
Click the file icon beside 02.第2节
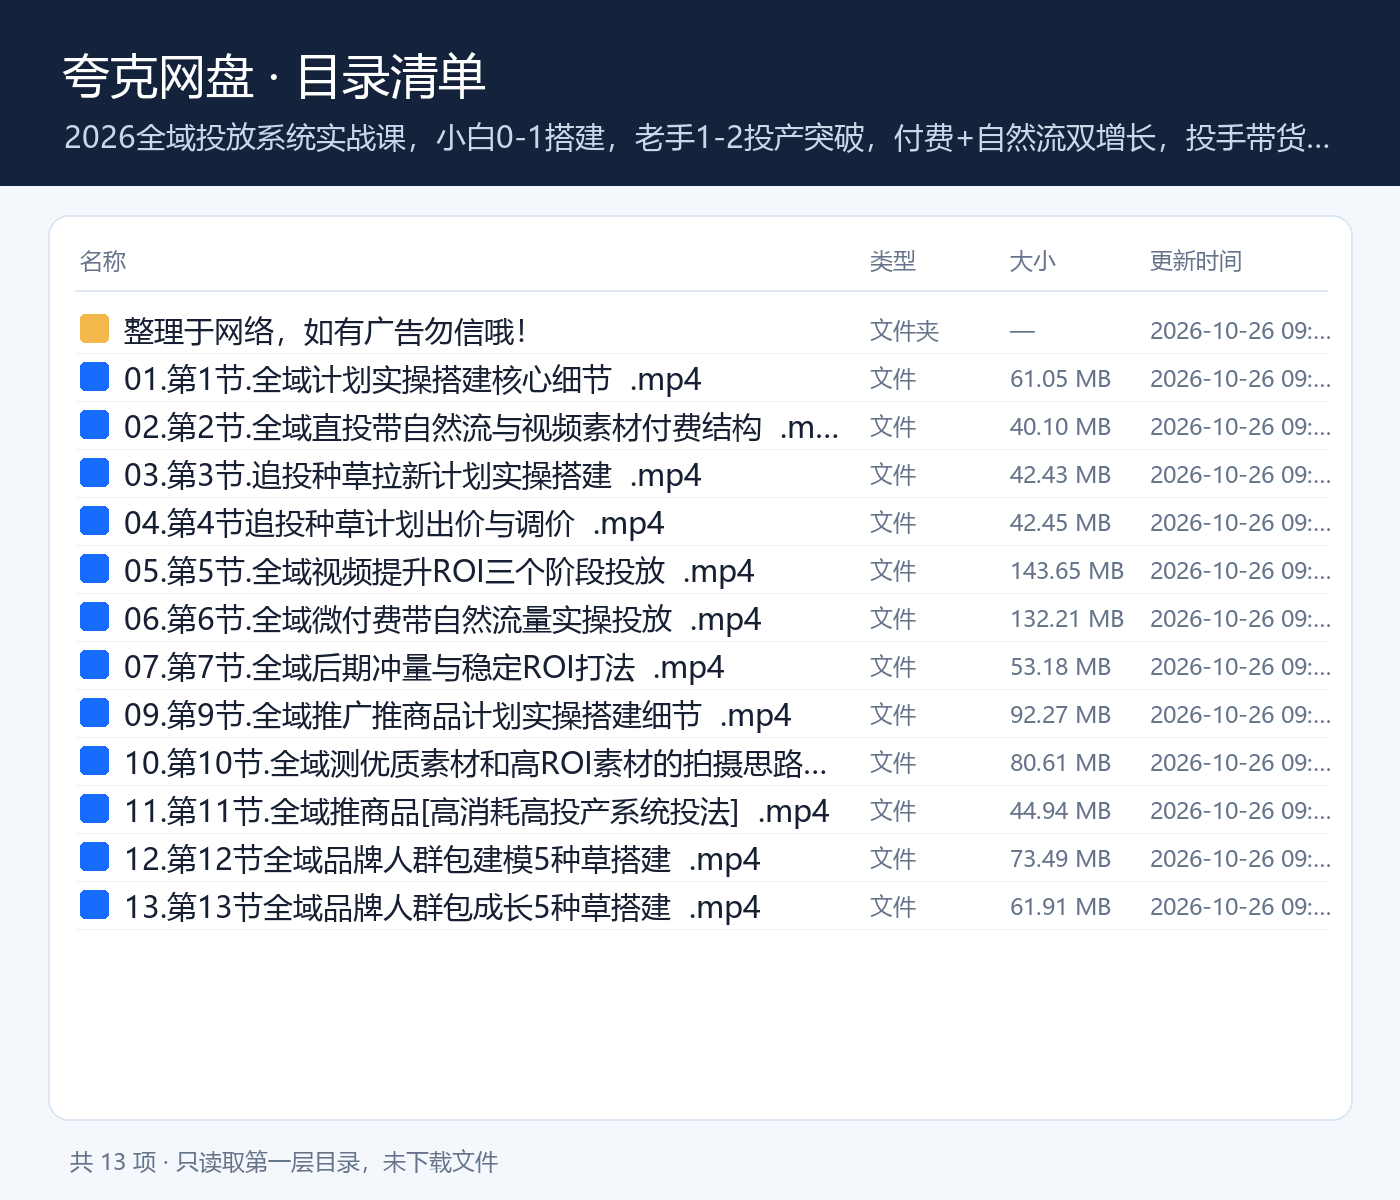(94, 425)
